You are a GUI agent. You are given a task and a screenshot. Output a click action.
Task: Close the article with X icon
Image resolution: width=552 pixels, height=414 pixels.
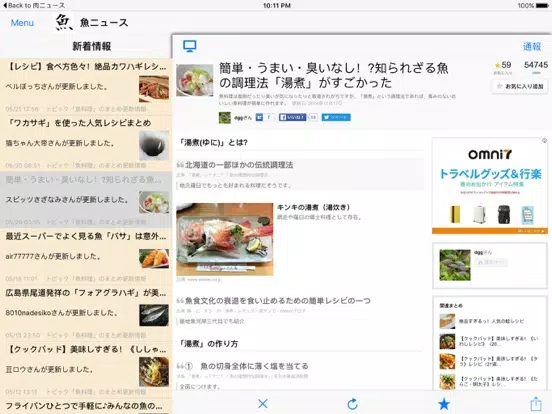click(x=263, y=403)
